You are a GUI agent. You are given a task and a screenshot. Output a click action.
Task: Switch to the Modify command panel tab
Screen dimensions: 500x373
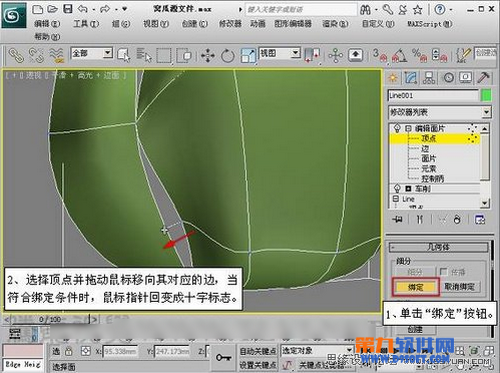(411, 78)
